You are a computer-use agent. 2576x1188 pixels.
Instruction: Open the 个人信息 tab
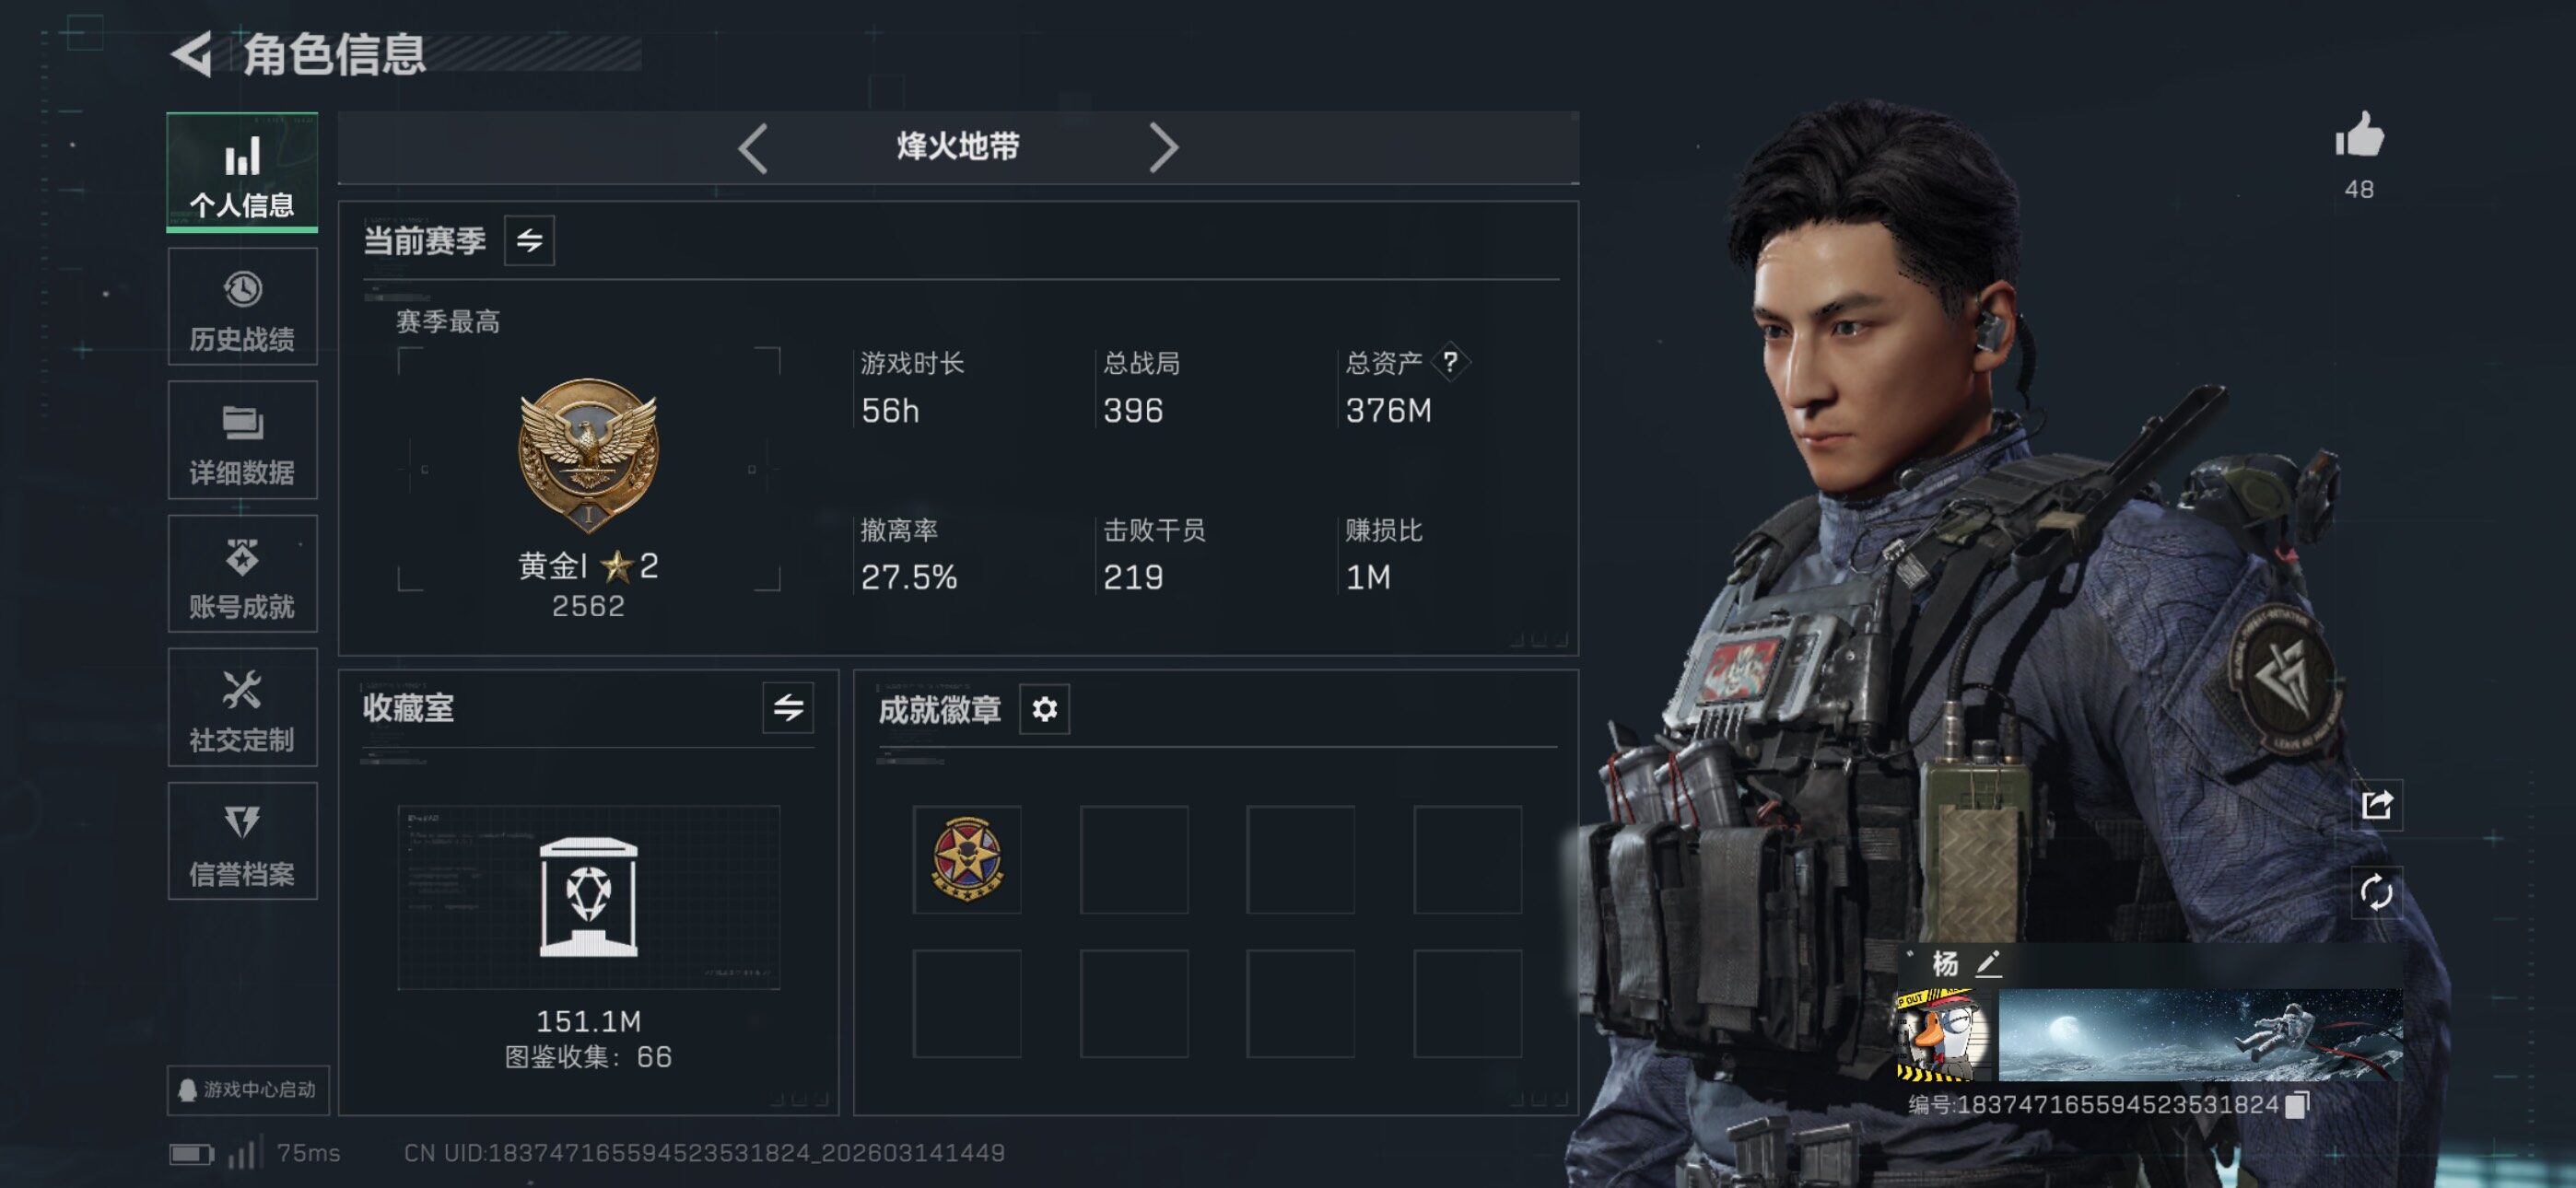pos(242,172)
